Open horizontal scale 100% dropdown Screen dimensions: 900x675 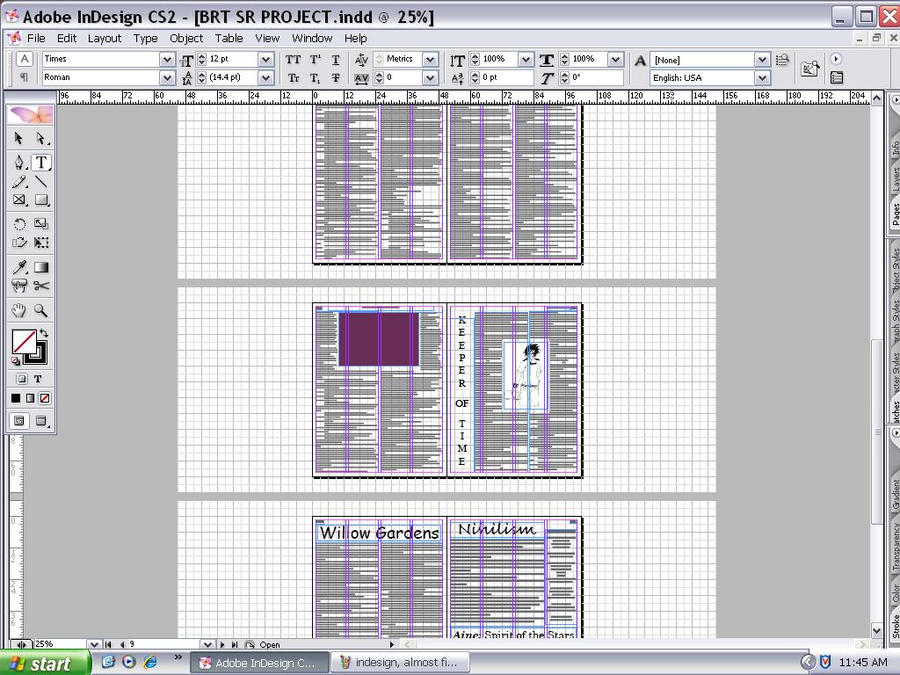point(615,59)
